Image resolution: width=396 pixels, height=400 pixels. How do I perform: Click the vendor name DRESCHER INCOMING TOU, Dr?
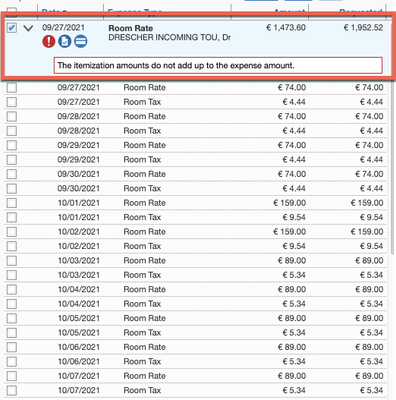[169, 37]
